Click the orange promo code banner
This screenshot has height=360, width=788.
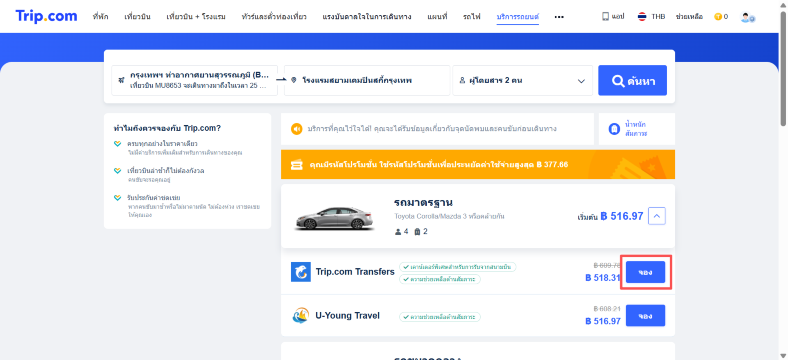[x=478, y=164]
